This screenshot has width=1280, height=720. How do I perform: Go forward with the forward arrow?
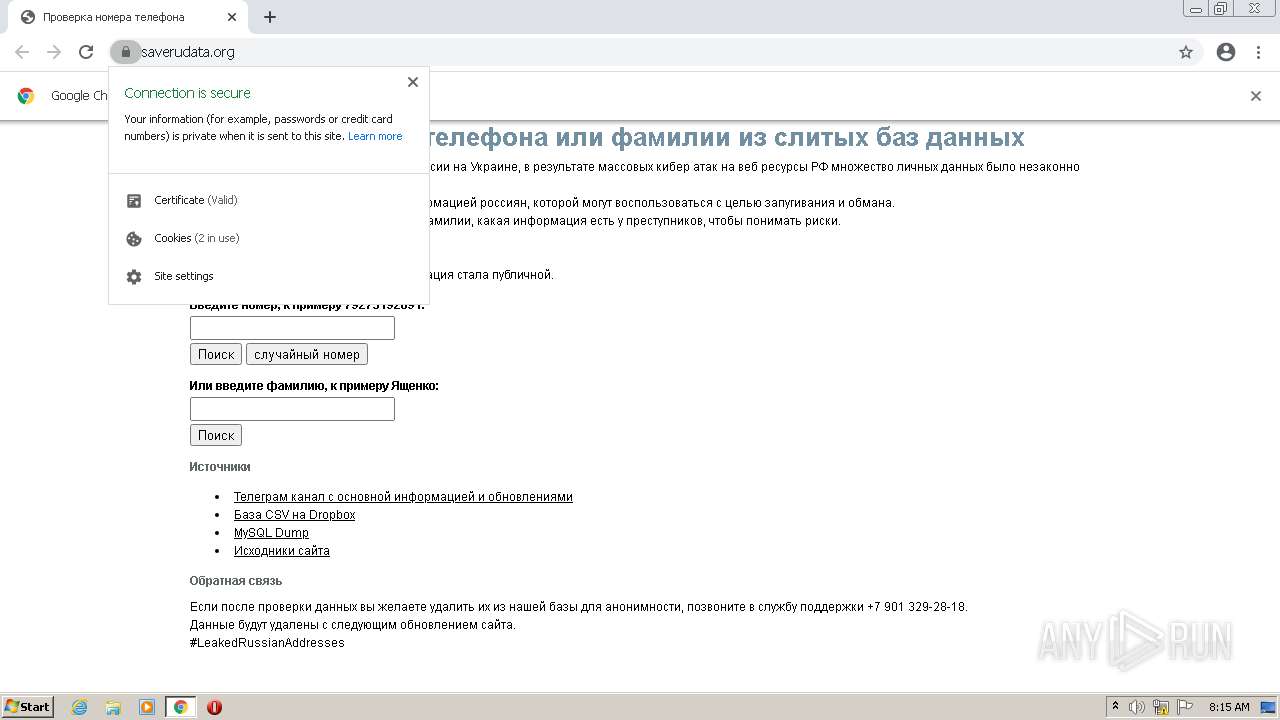pos(54,52)
